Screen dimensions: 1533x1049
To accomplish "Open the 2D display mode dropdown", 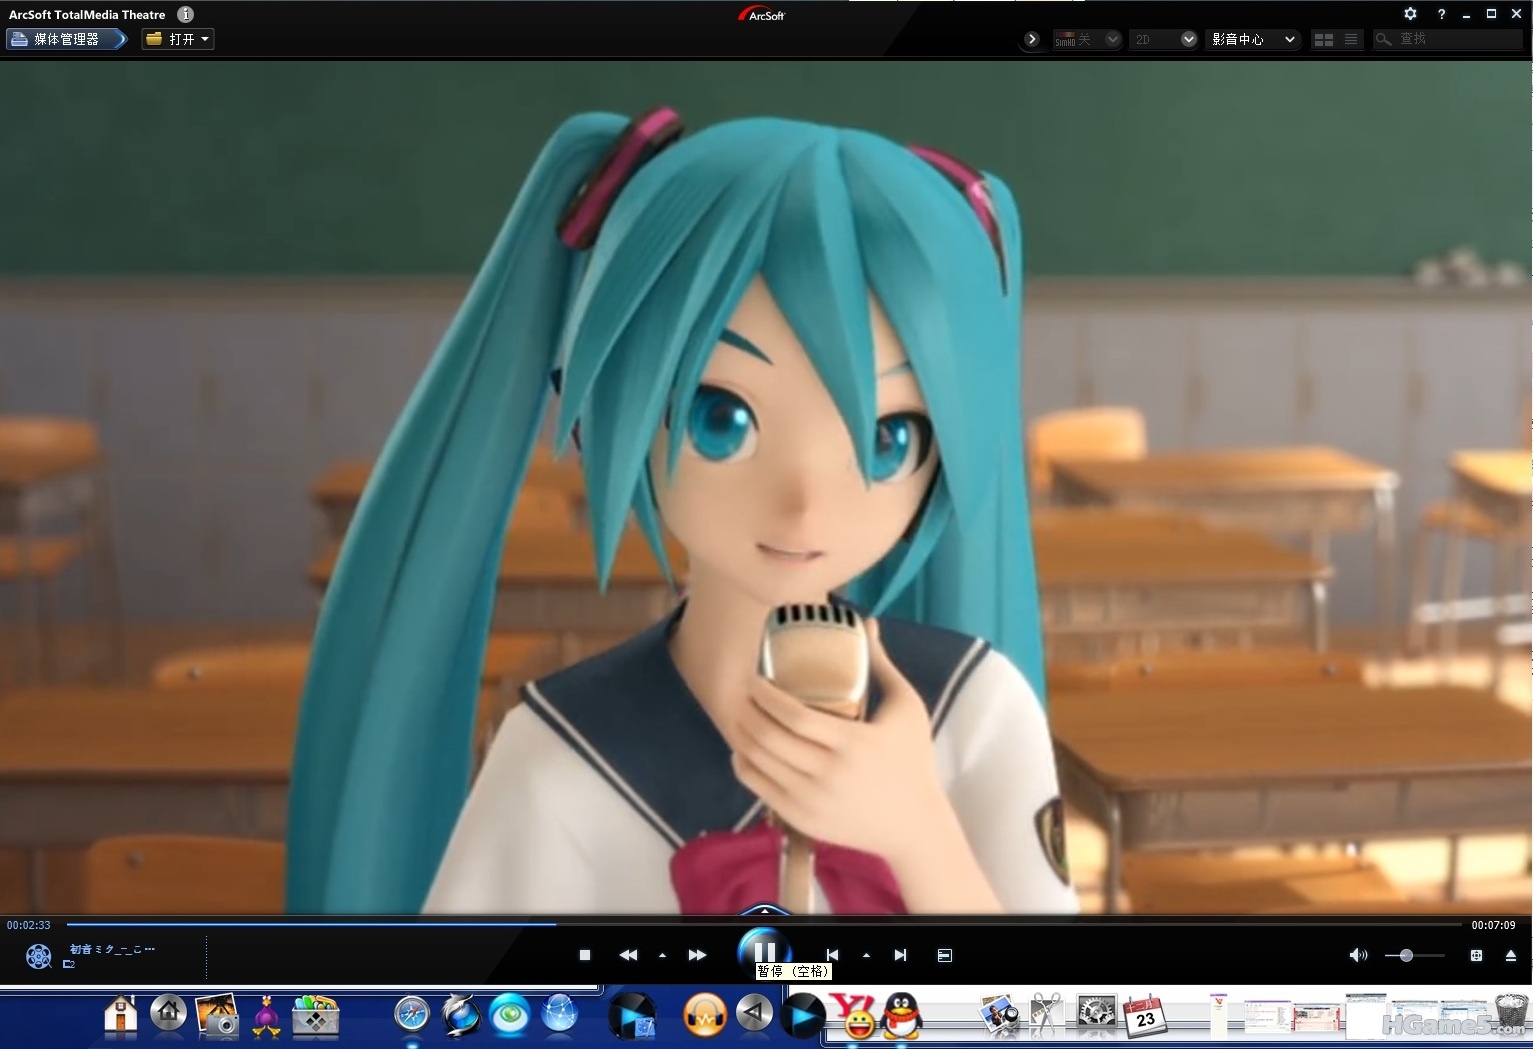I will click(x=1188, y=39).
